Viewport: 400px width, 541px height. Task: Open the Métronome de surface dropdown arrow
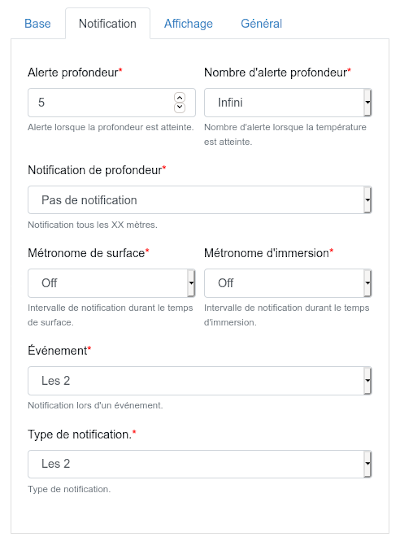(191, 283)
